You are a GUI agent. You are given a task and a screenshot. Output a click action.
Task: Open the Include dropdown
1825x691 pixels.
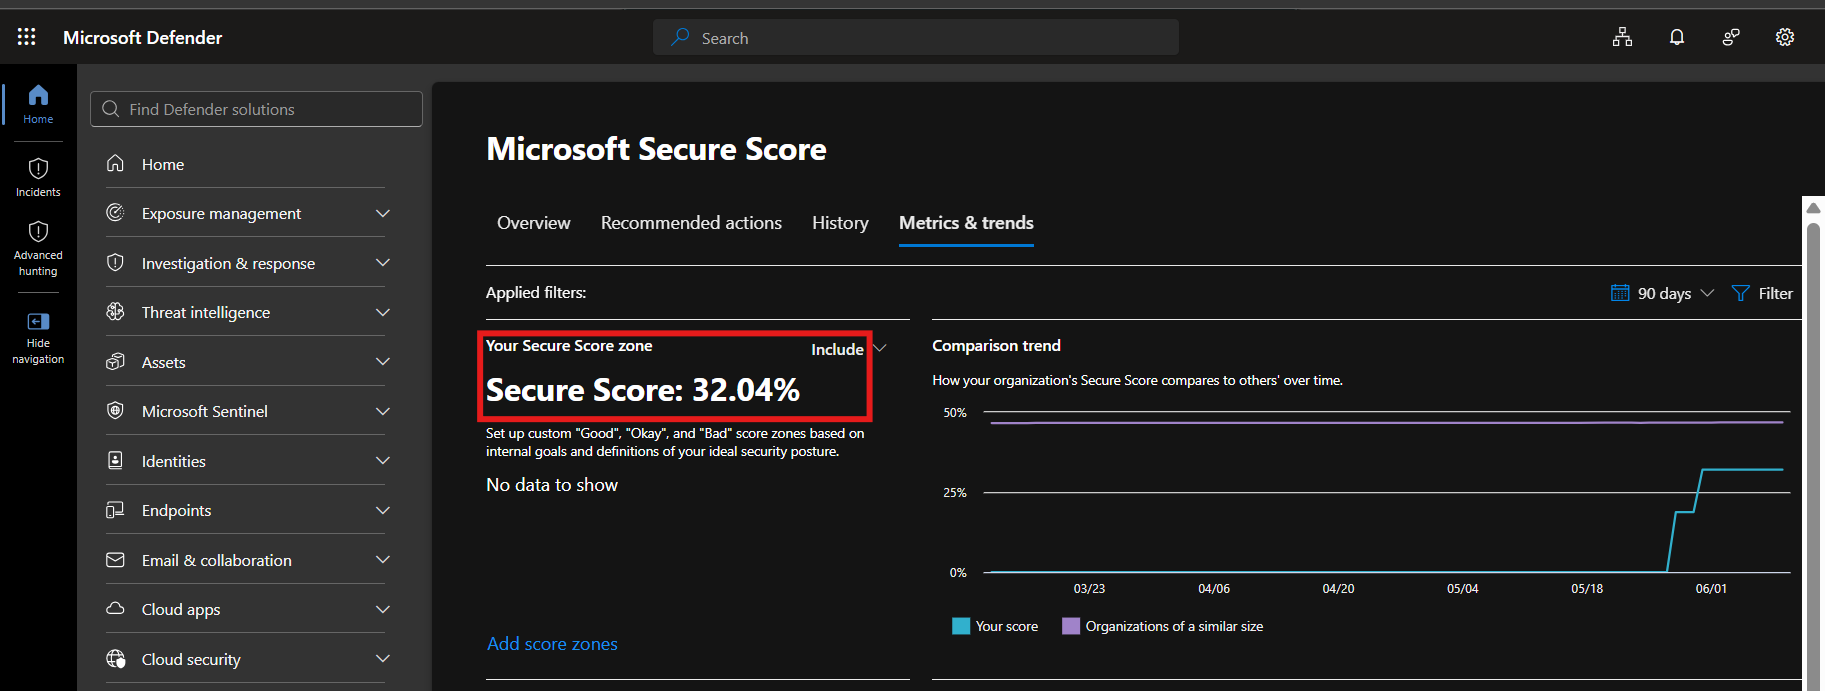848,349
